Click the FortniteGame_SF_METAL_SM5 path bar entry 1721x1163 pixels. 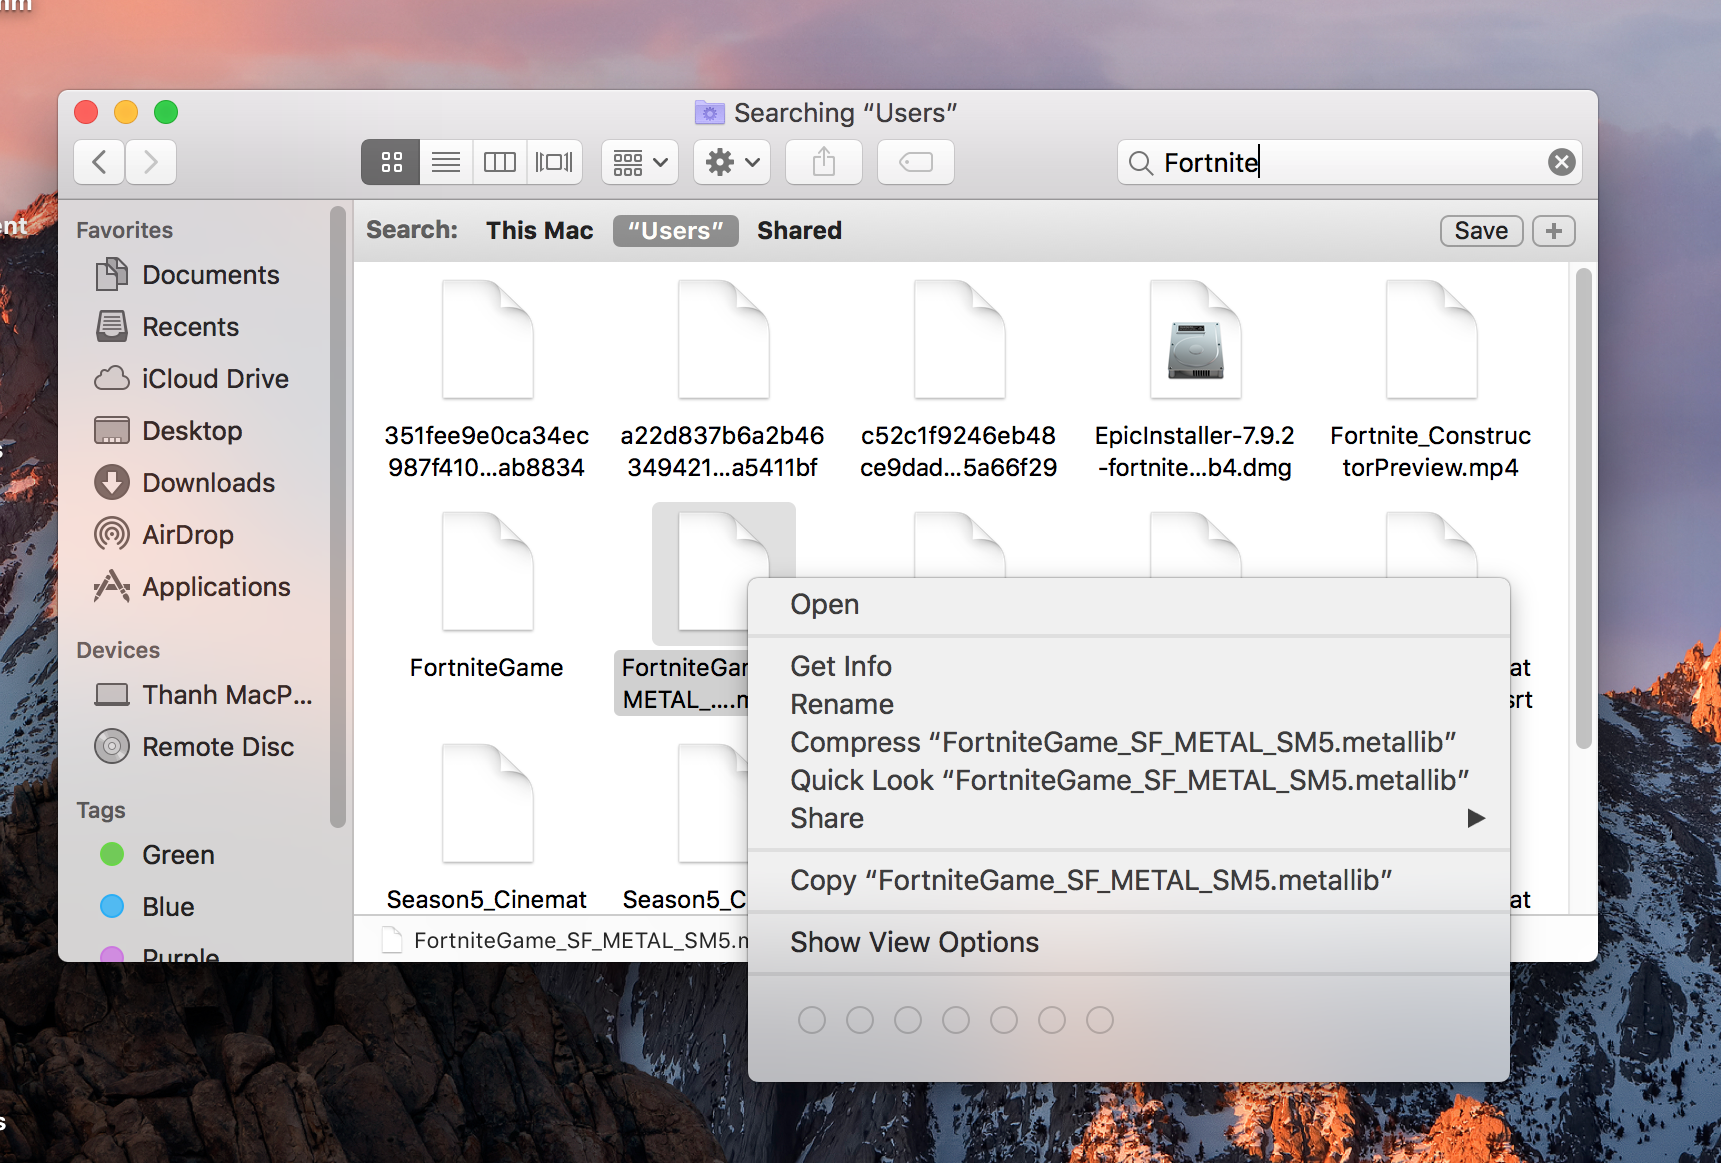coord(565,940)
